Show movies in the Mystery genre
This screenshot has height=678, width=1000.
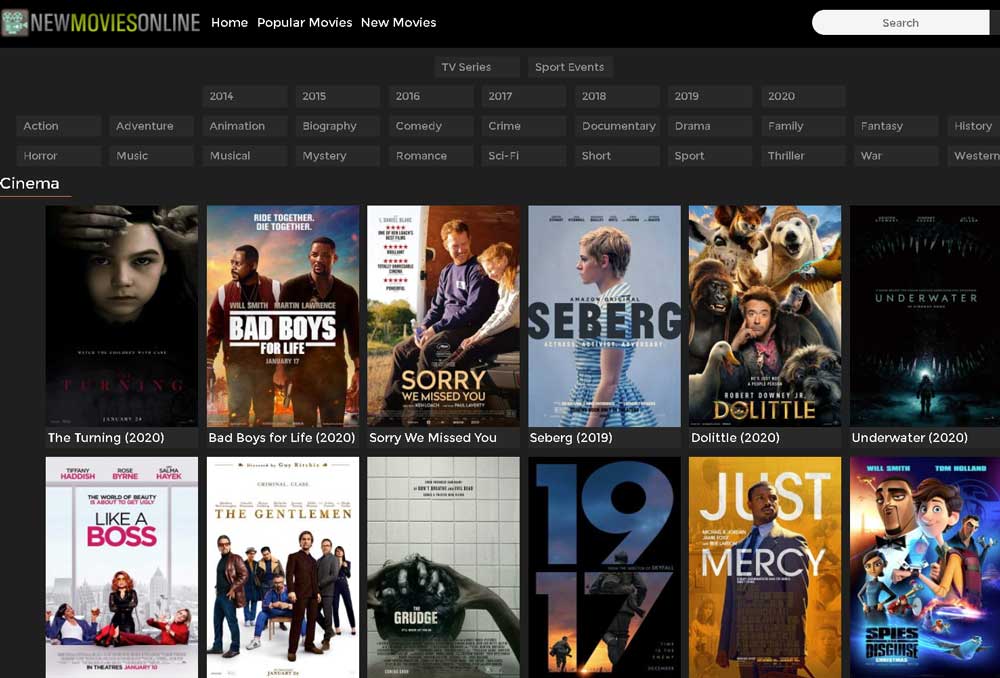(337, 156)
